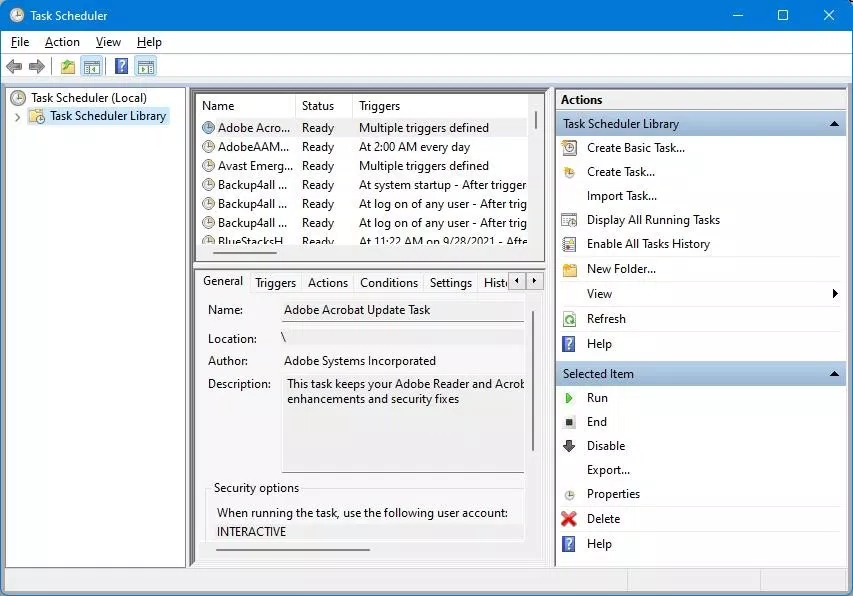Export the selected task
The height and width of the screenshot is (596, 853).
pyautogui.click(x=608, y=470)
